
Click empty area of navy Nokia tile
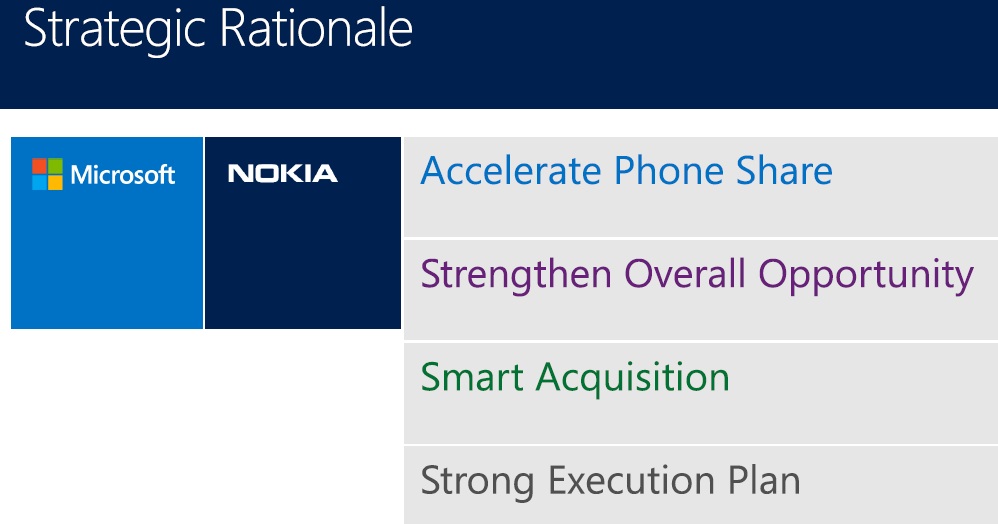302,270
